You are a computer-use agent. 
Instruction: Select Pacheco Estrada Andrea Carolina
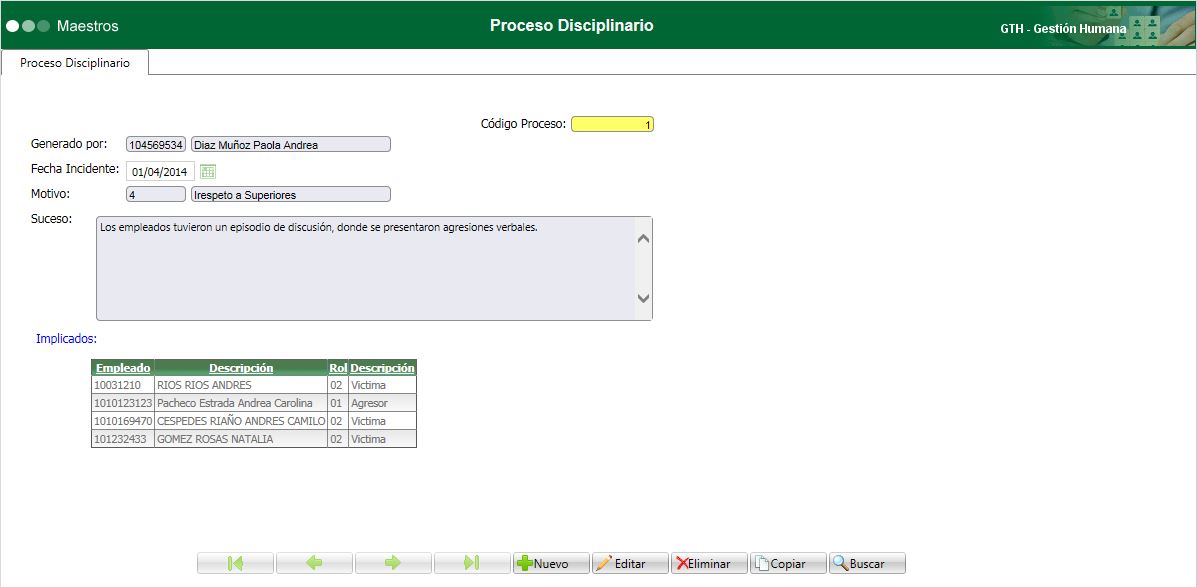241,403
